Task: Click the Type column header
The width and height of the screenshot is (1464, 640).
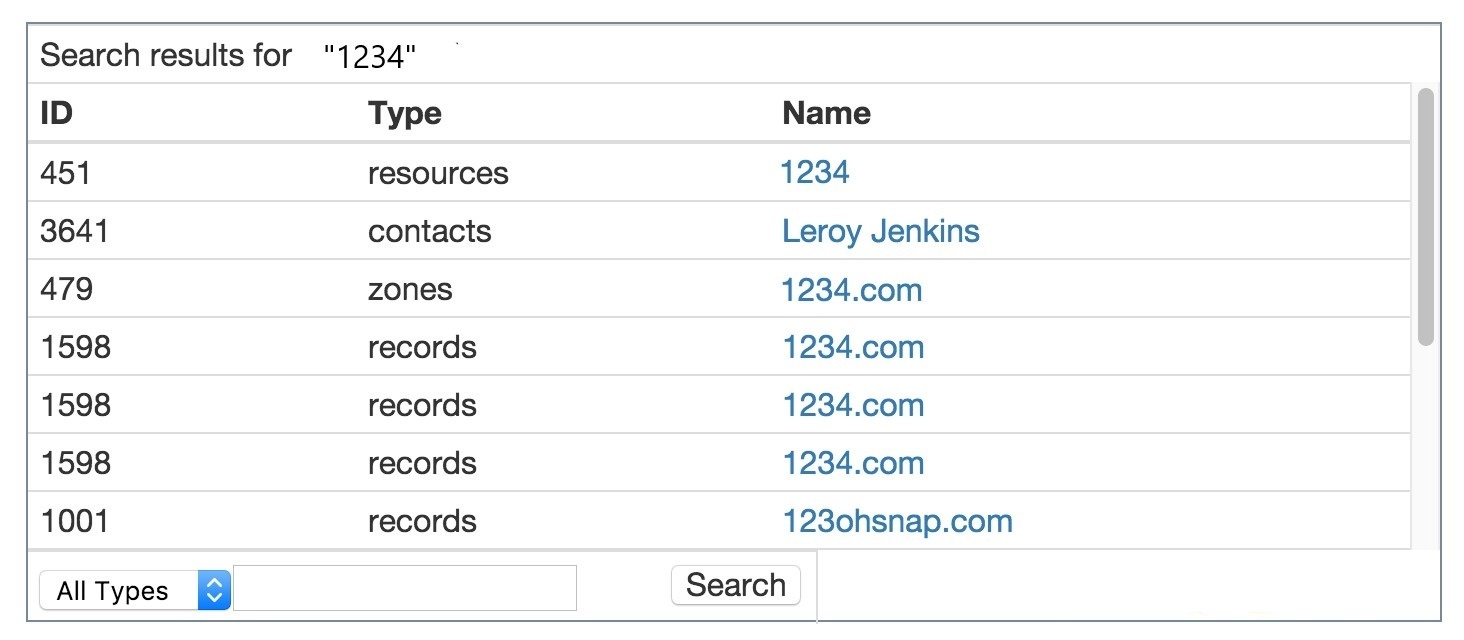Action: coord(404,113)
